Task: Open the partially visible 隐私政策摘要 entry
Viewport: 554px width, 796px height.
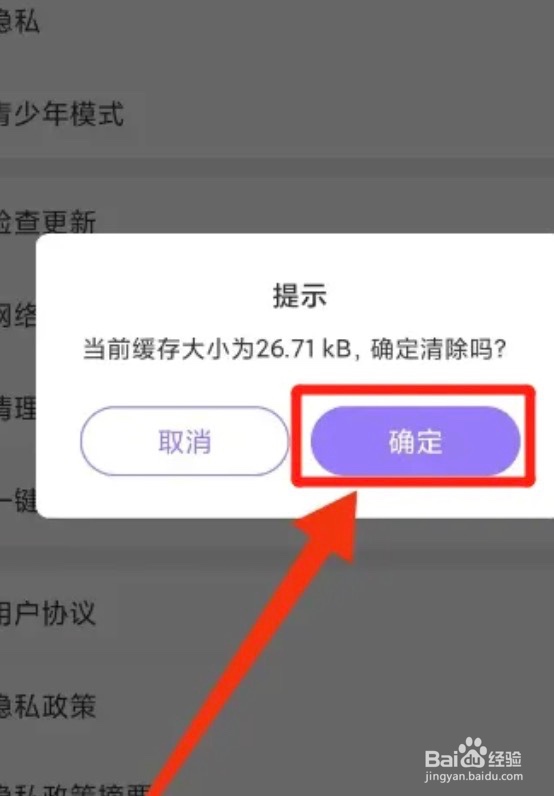Action: [75, 788]
